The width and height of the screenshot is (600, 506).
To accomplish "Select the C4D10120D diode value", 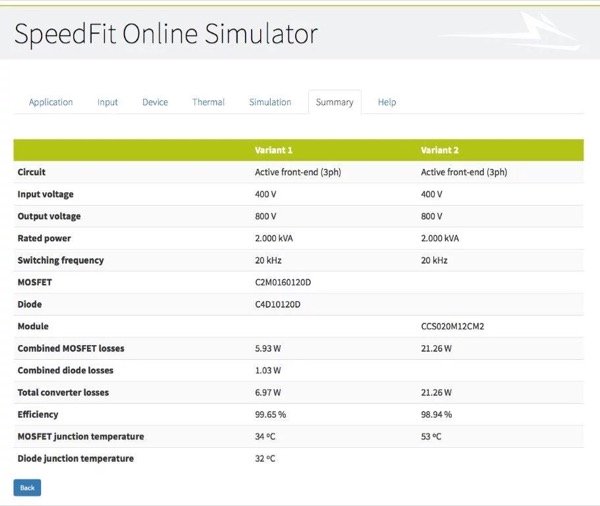I will pyautogui.click(x=277, y=305).
